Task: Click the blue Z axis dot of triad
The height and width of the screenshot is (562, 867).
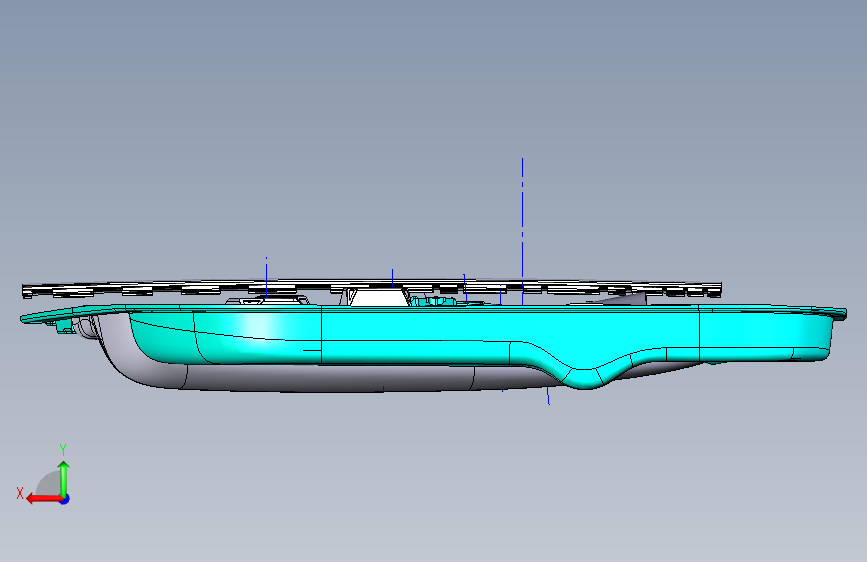Action: (65, 499)
